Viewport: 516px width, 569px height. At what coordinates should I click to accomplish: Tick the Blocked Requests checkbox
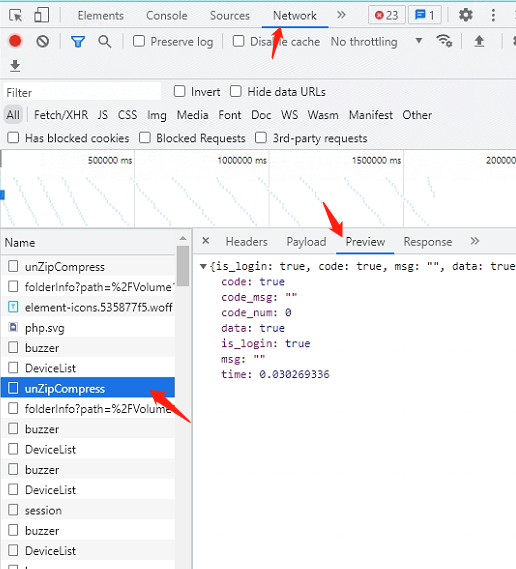(145, 138)
